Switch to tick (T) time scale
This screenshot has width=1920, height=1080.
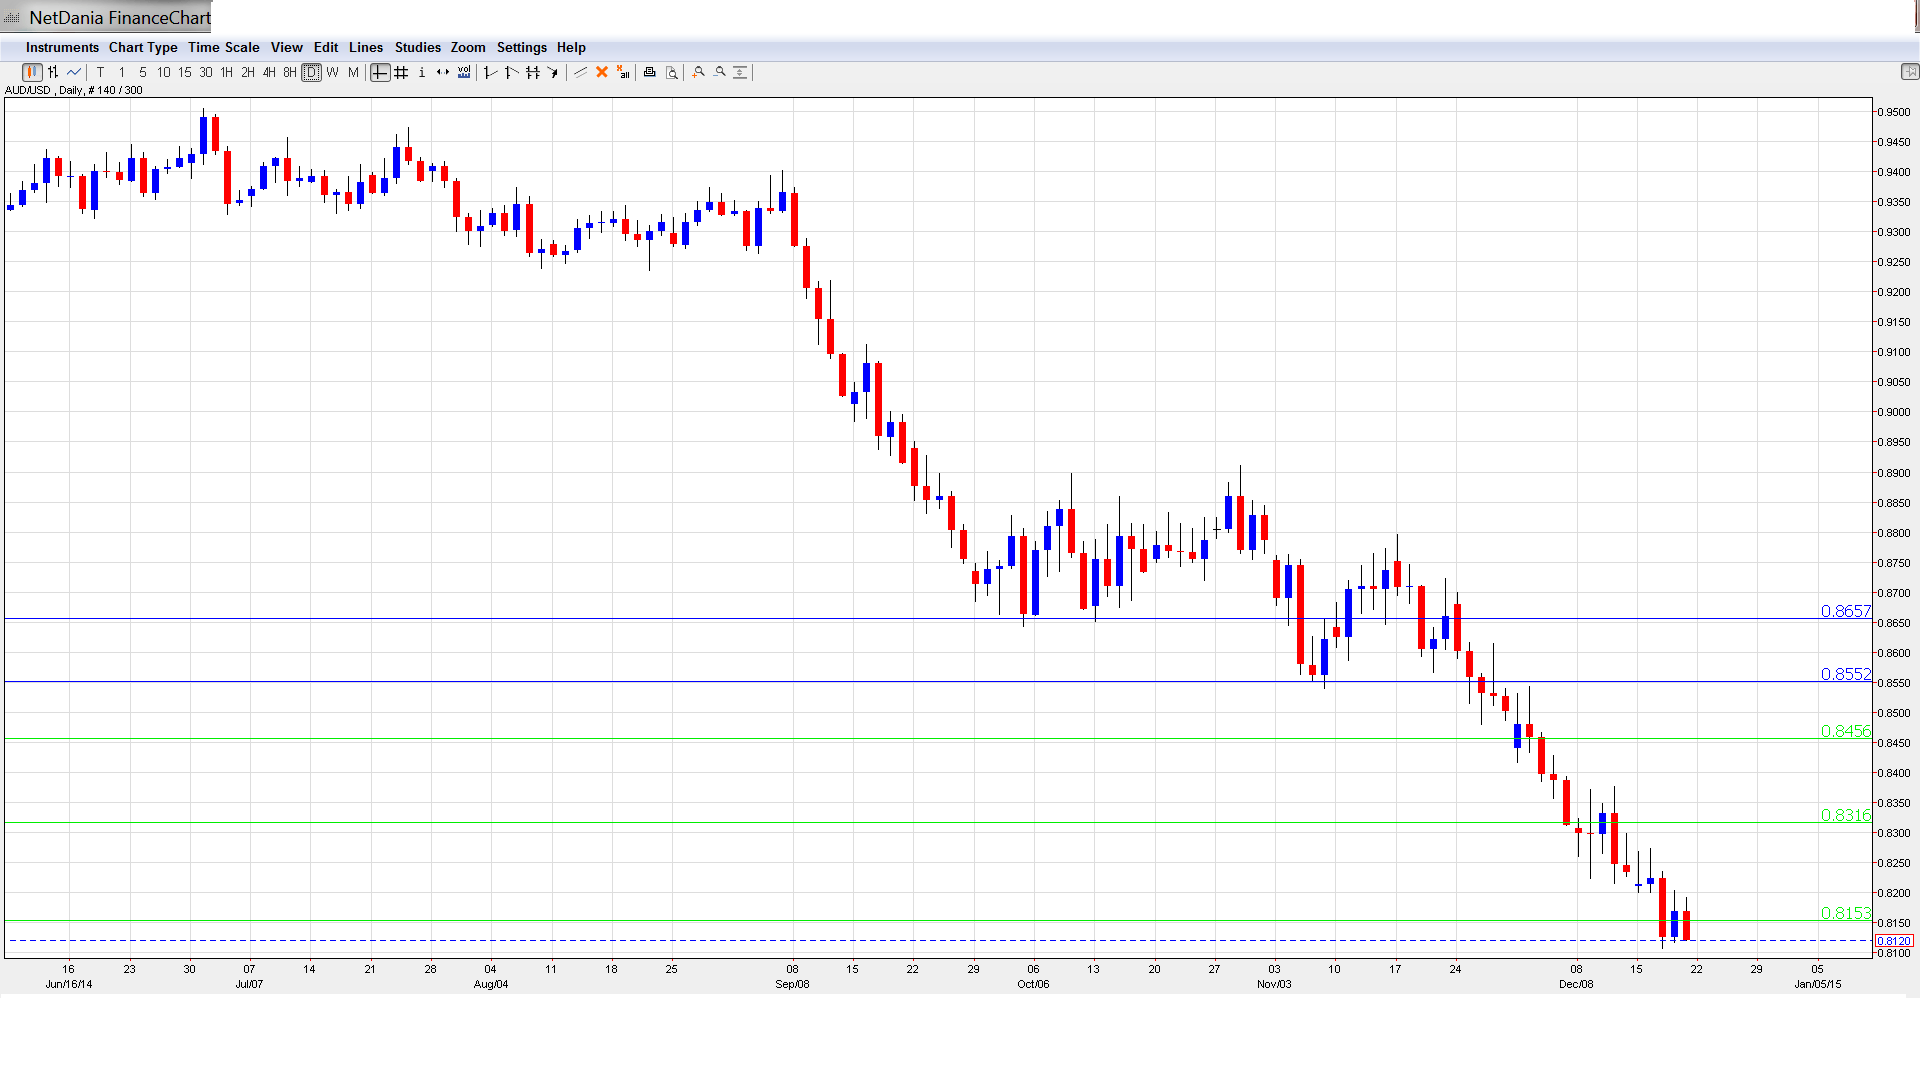tap(101, 72)
